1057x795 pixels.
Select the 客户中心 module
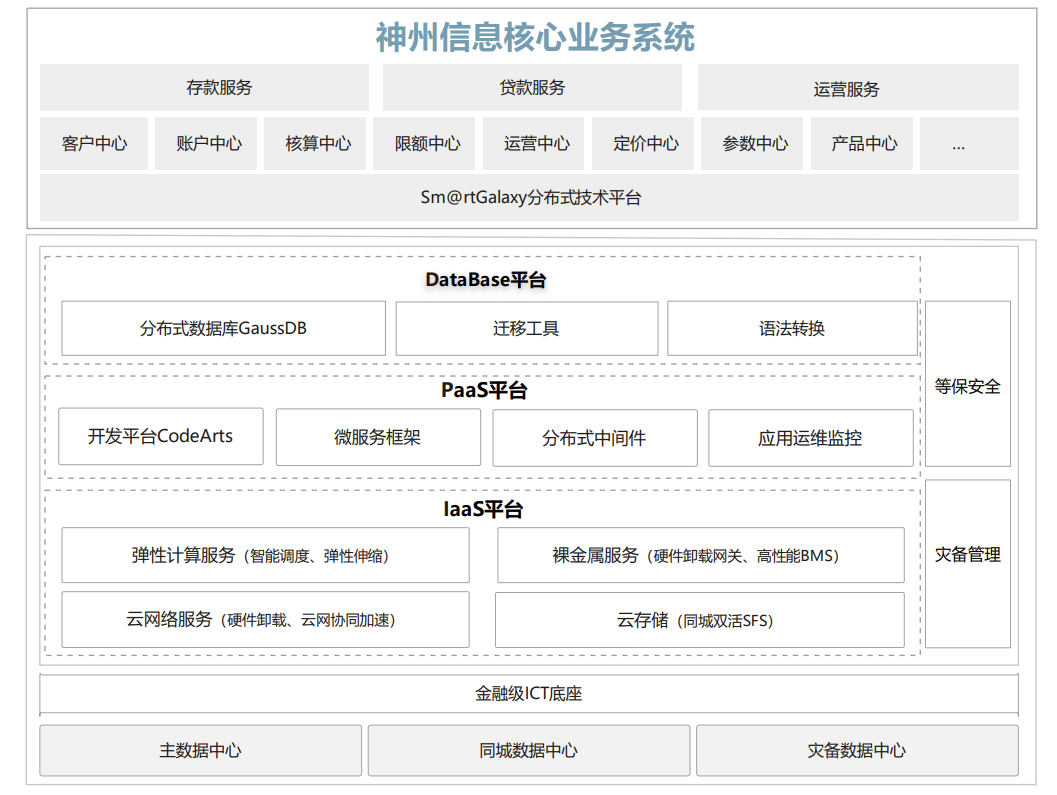pos(93,143)
